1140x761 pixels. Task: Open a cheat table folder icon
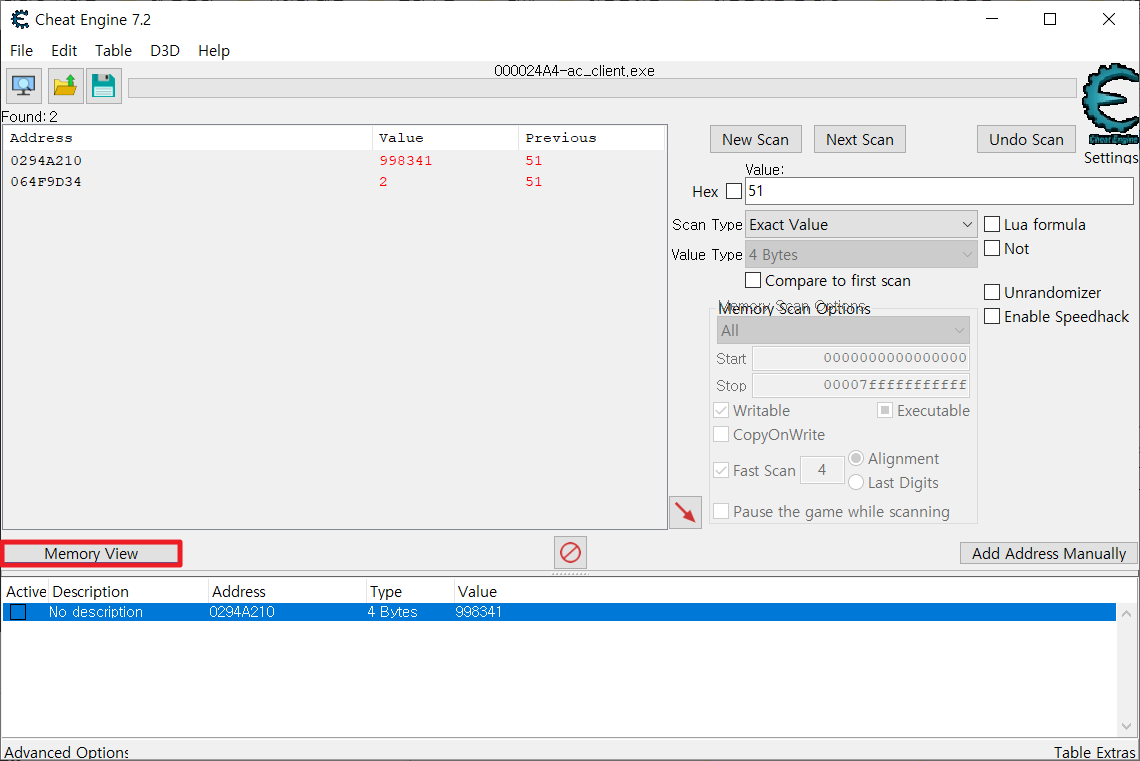pyautogui.click(x=65, y=86)
